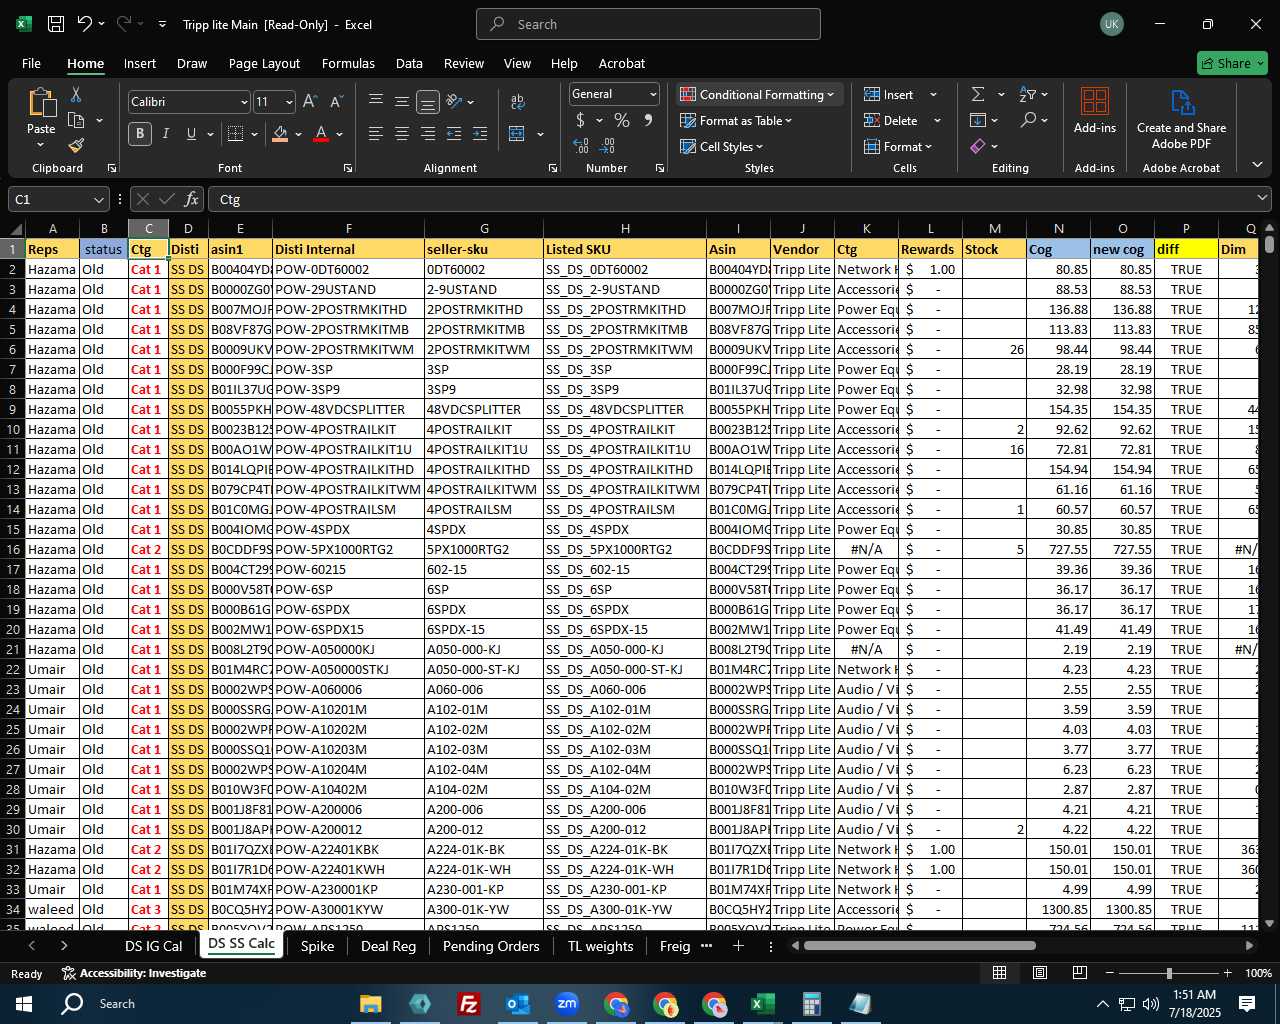1280x1024 pixels.
Task: Open Outlook from the taskbar
Action: 517,1004
